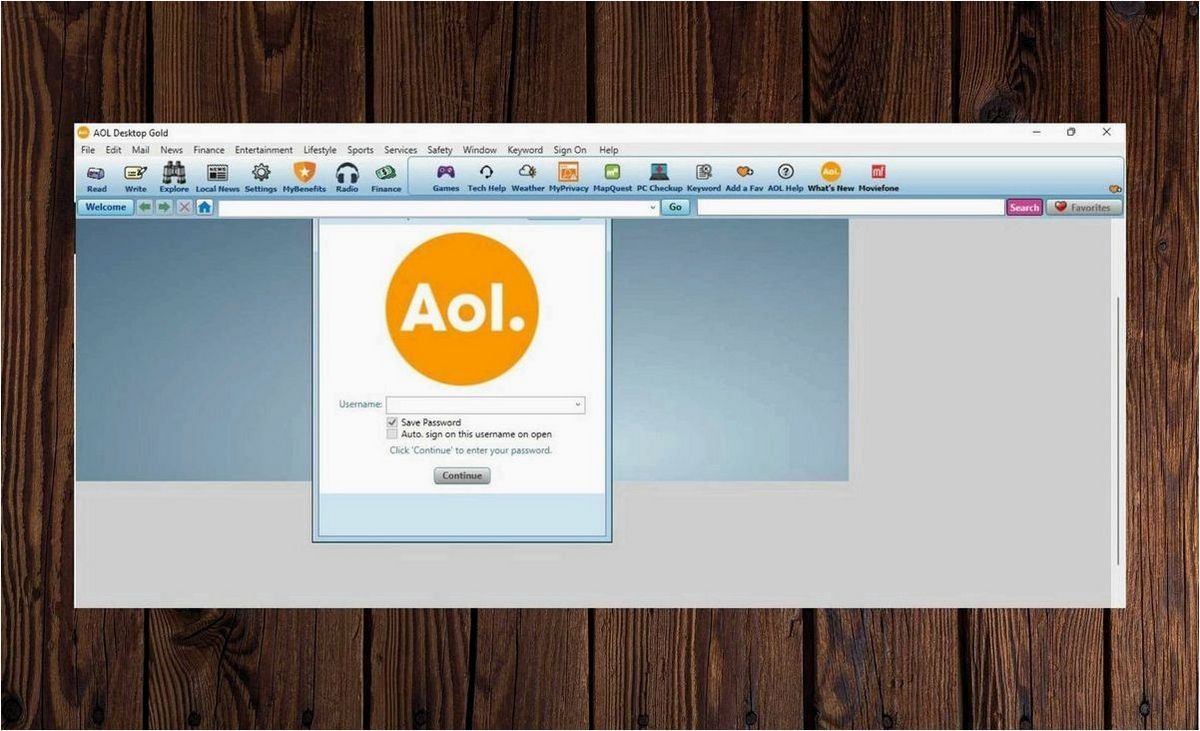Viewport: 1200px width, 731px height.
Task: Open the Mail menu
Action: (140, 150)
